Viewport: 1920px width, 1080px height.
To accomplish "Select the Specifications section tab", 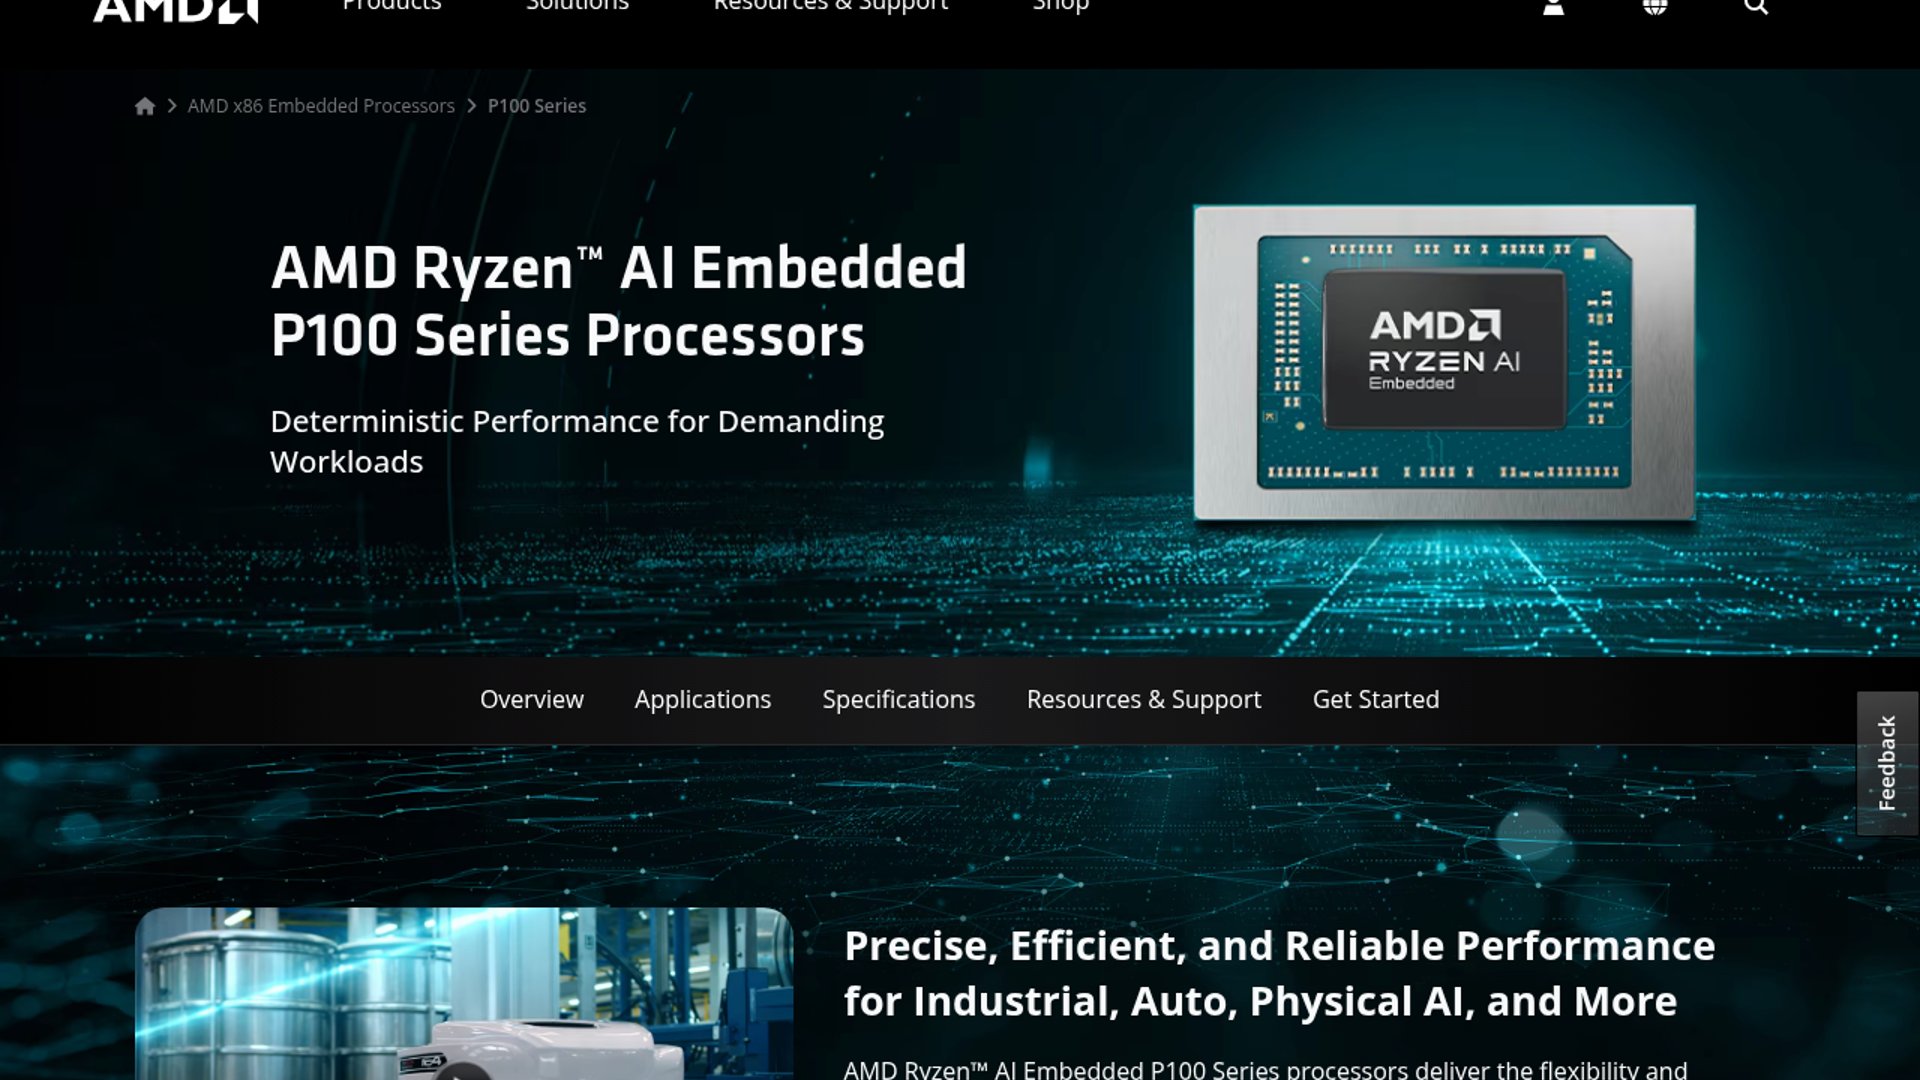I will point(899,699).
